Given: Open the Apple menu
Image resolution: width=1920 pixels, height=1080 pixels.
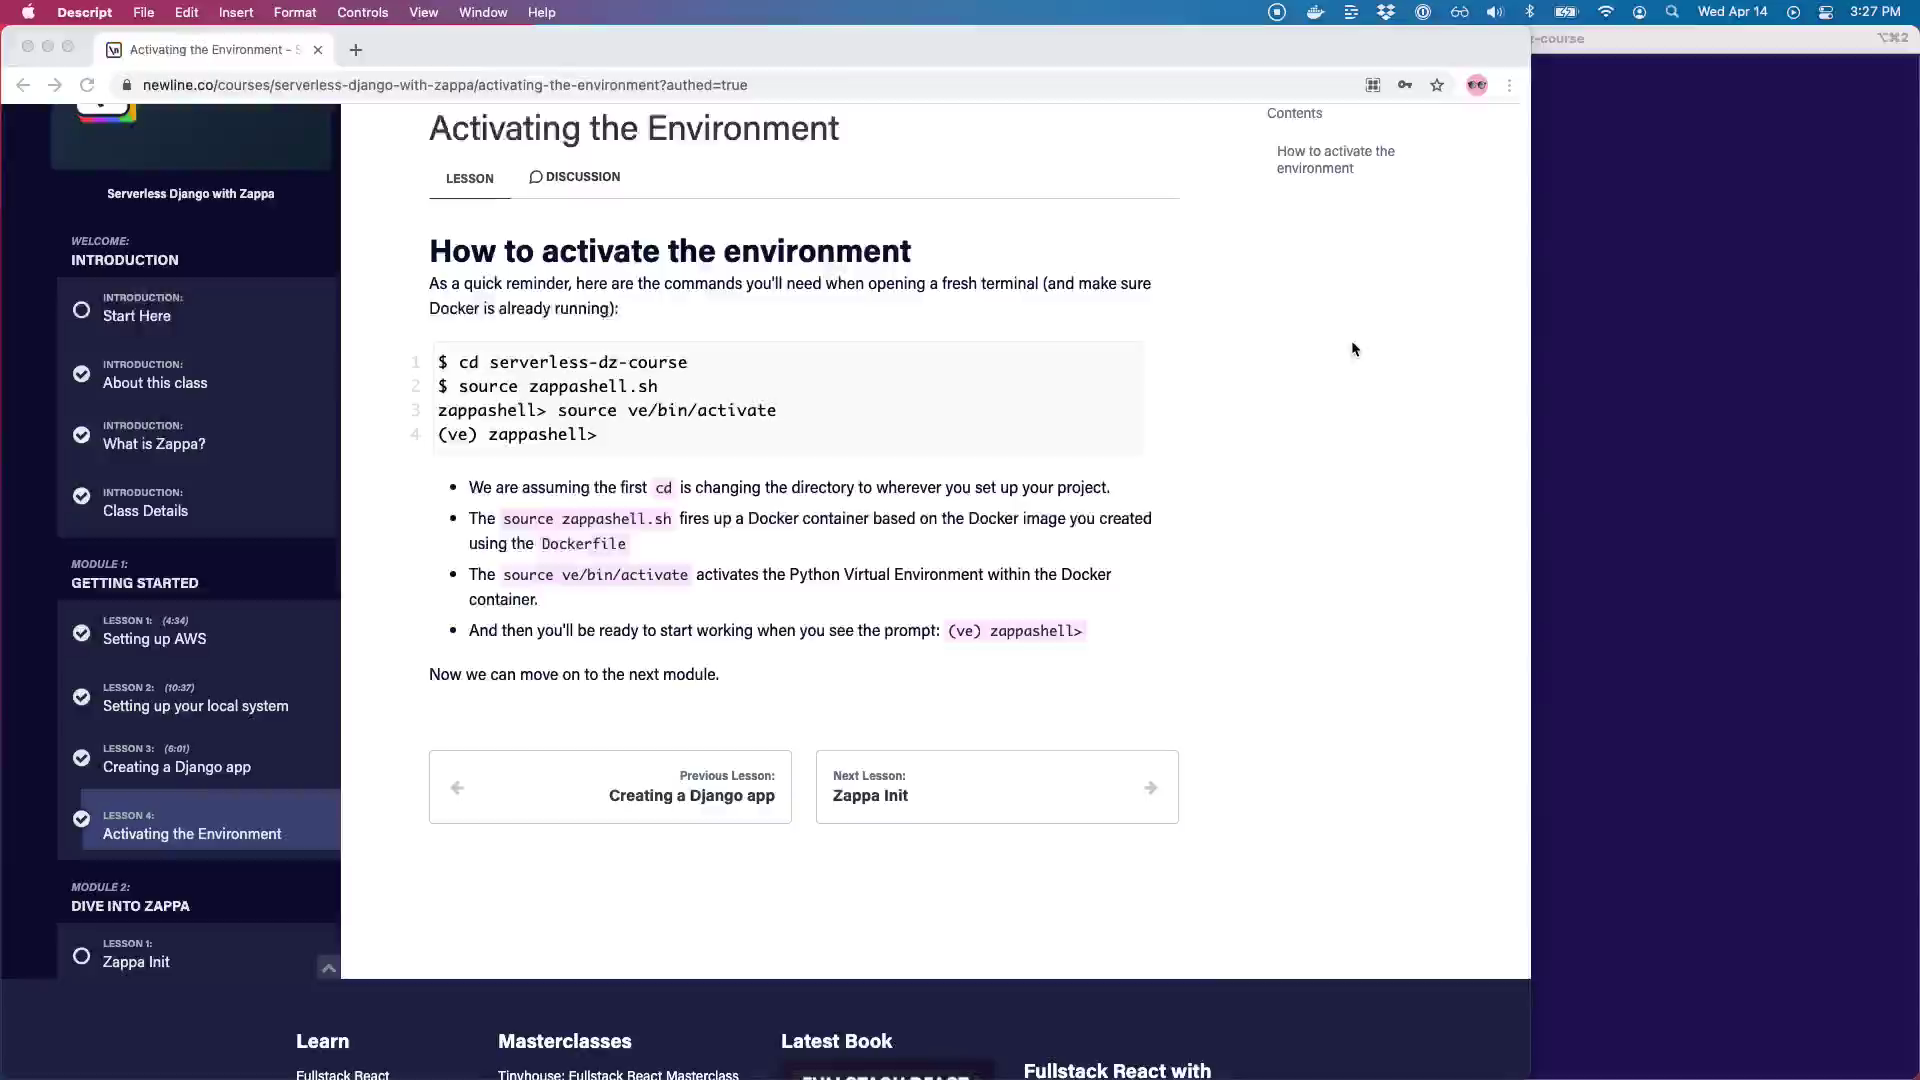Looking at the screenshot, I should coord(28,12).
